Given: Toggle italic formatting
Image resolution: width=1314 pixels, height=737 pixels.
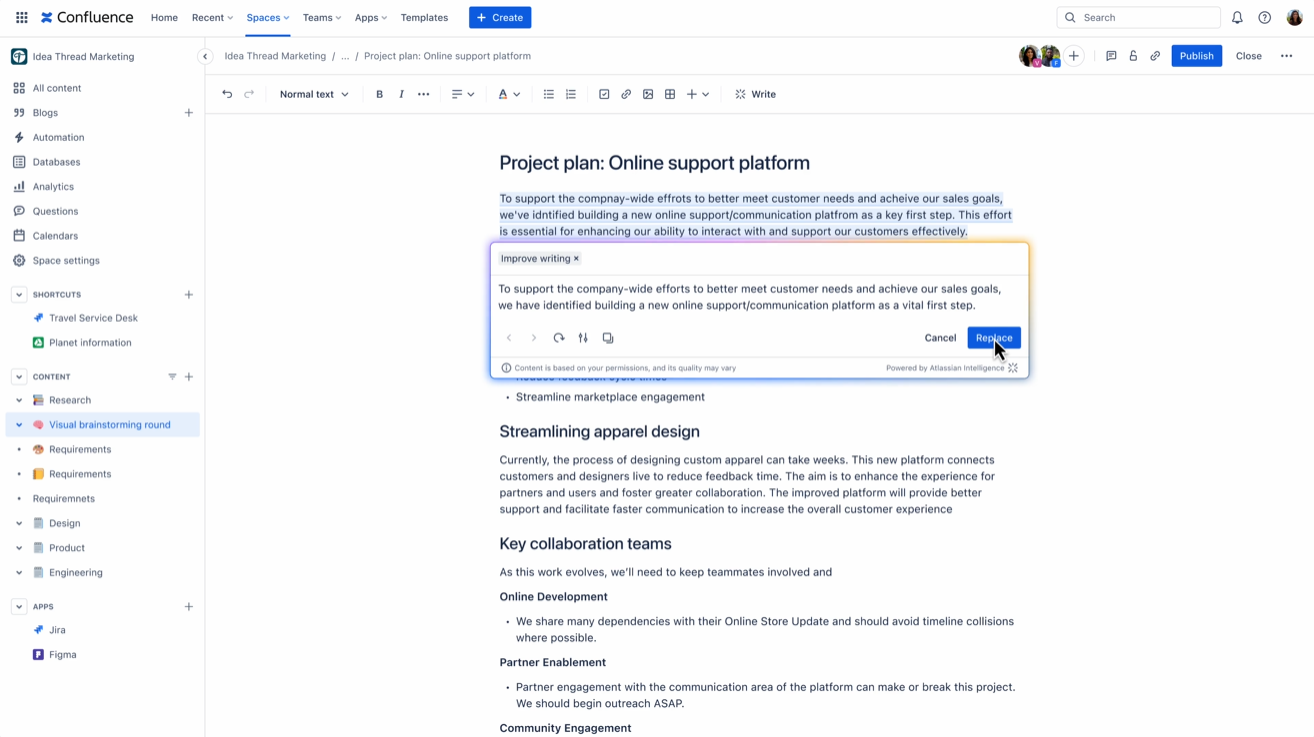Looking at the screenshot, I should [401, 94].
